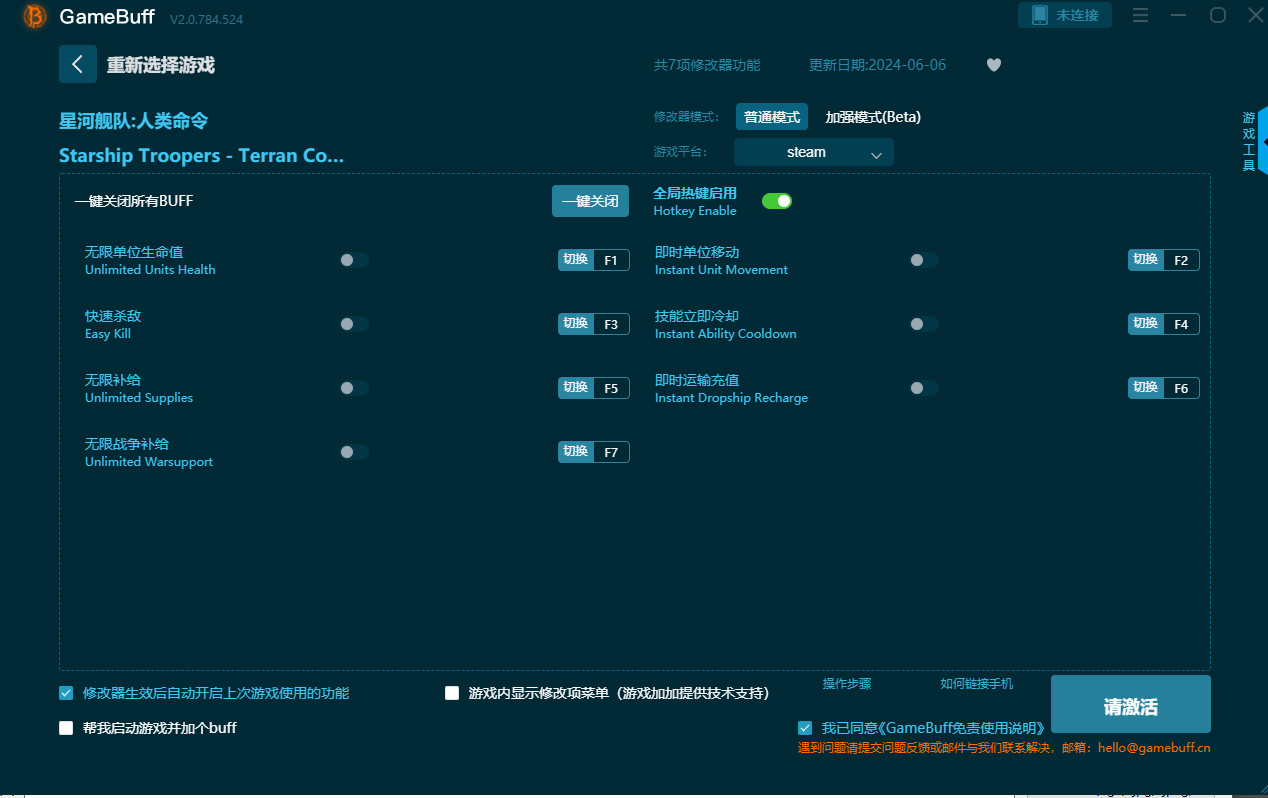Click the GameBuff logo icon
This screenshot has width=1268, height=798.
click(x=35, y=16)
